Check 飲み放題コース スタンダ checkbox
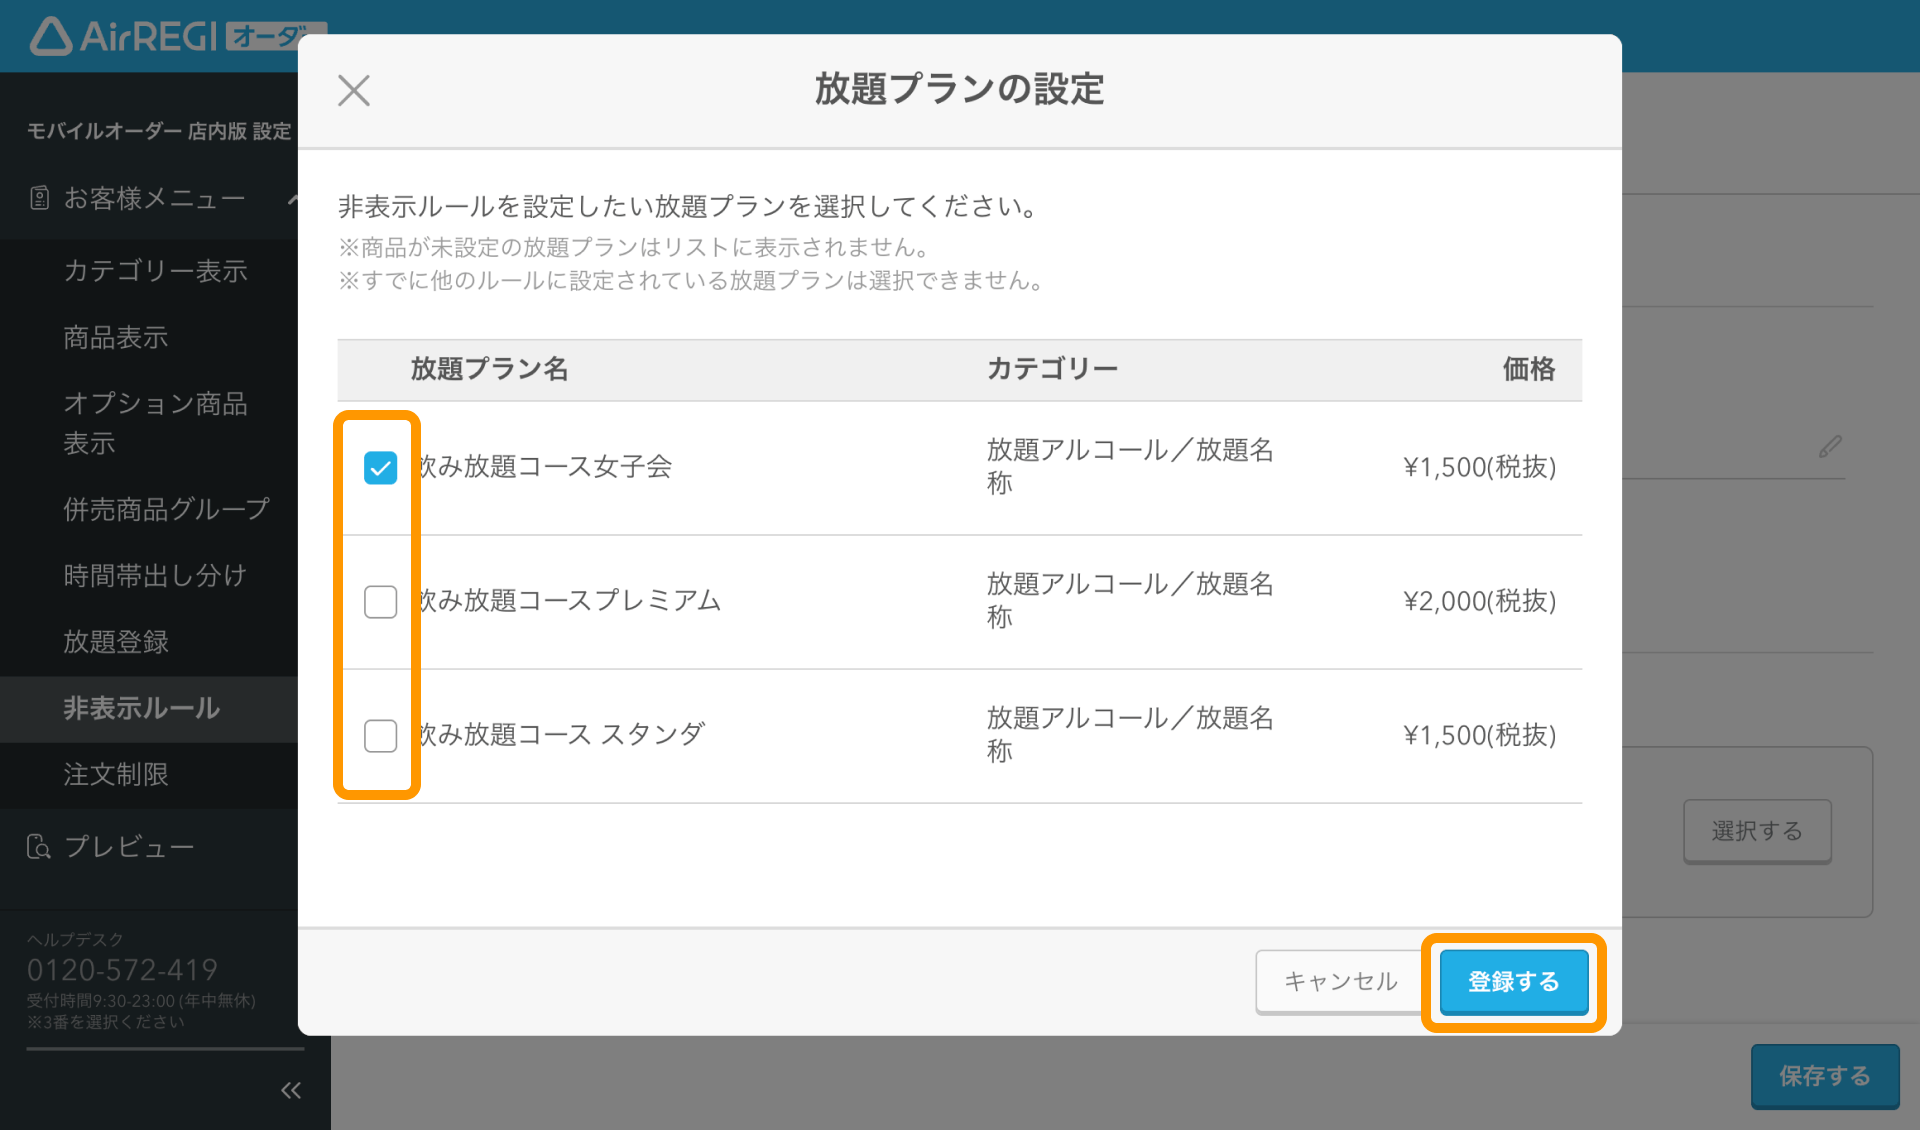This screenshot has width=1920, height=1130. (x=380, y=735)
